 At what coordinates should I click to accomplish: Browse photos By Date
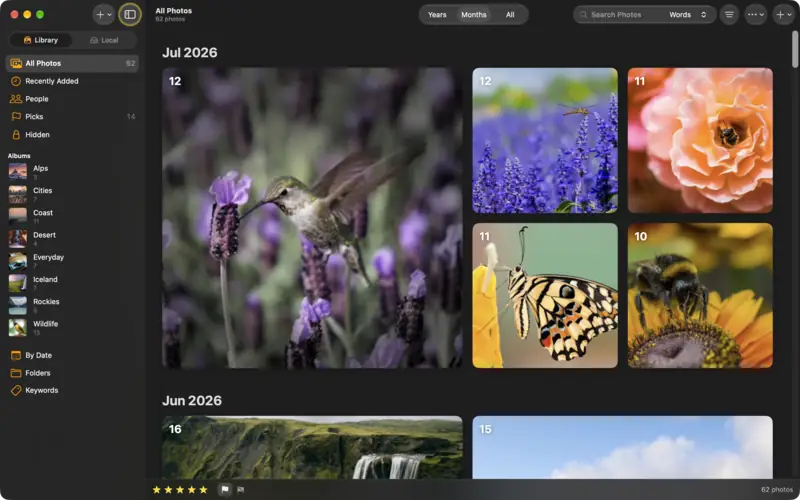point(72,355)
